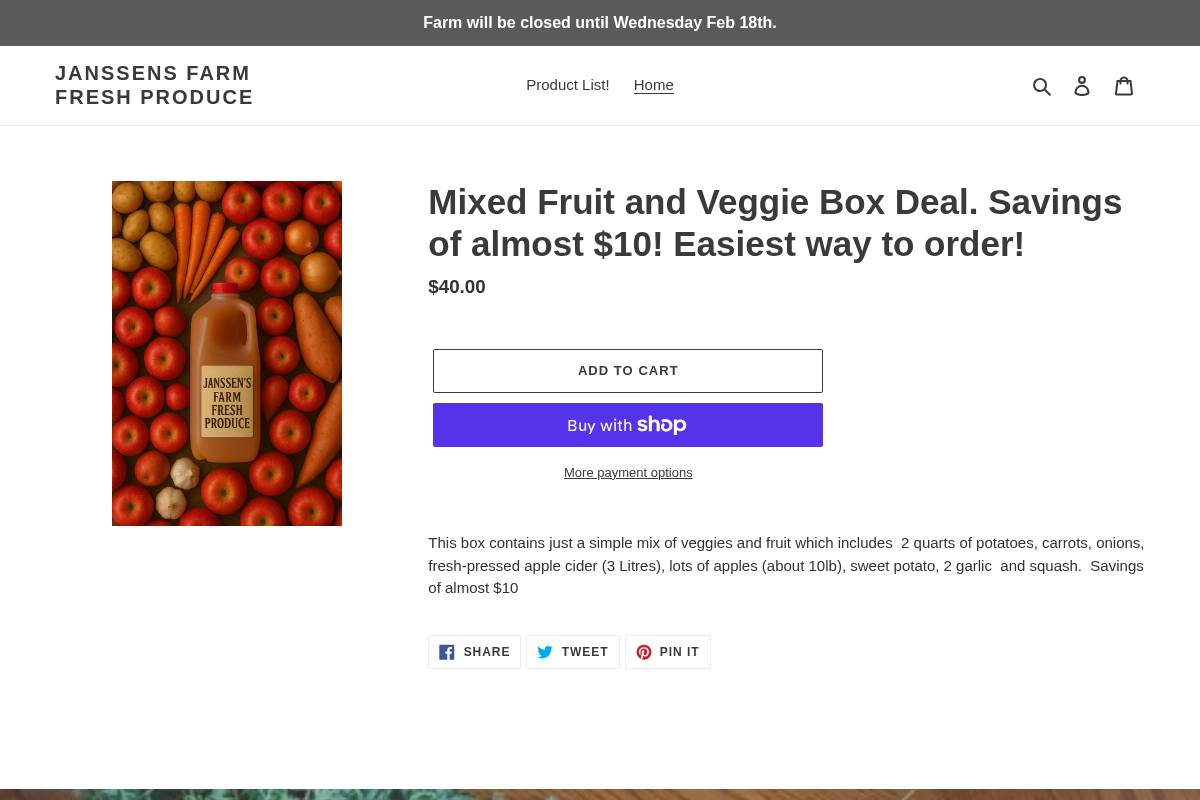The height and width of the screenshot is (800, 1200).
Task: Click the mixed fruit and veggie box photo
Action: point(227,353)
